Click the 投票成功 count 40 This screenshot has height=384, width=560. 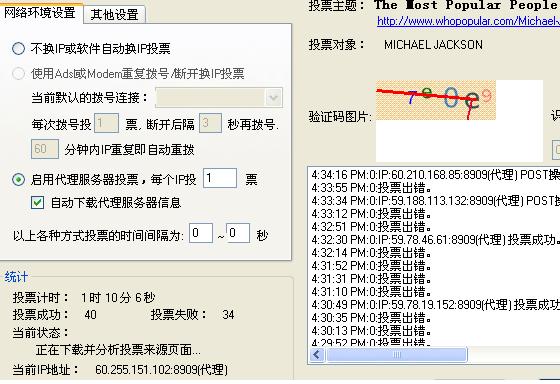[x=91, y=315]
